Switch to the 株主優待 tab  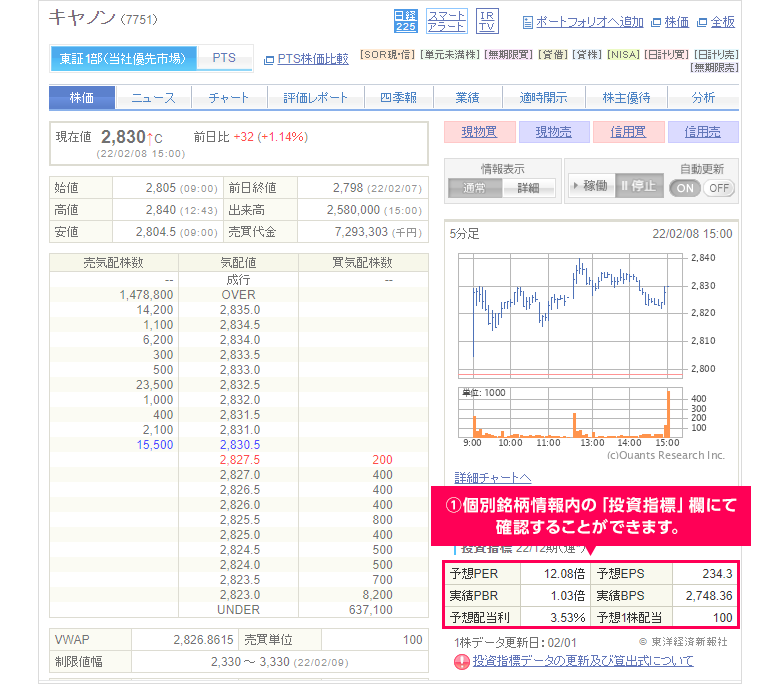(626, 98)
